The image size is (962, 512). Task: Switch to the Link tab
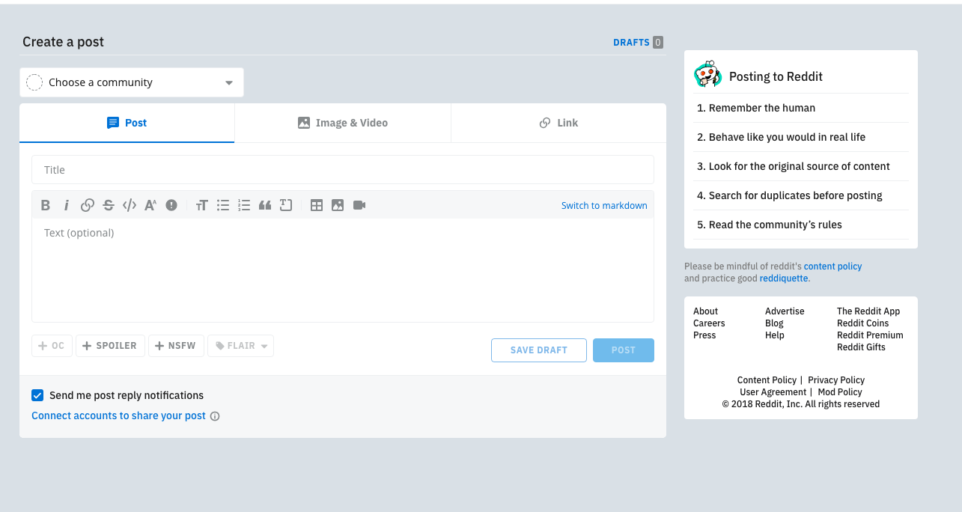tap(559, 123)
